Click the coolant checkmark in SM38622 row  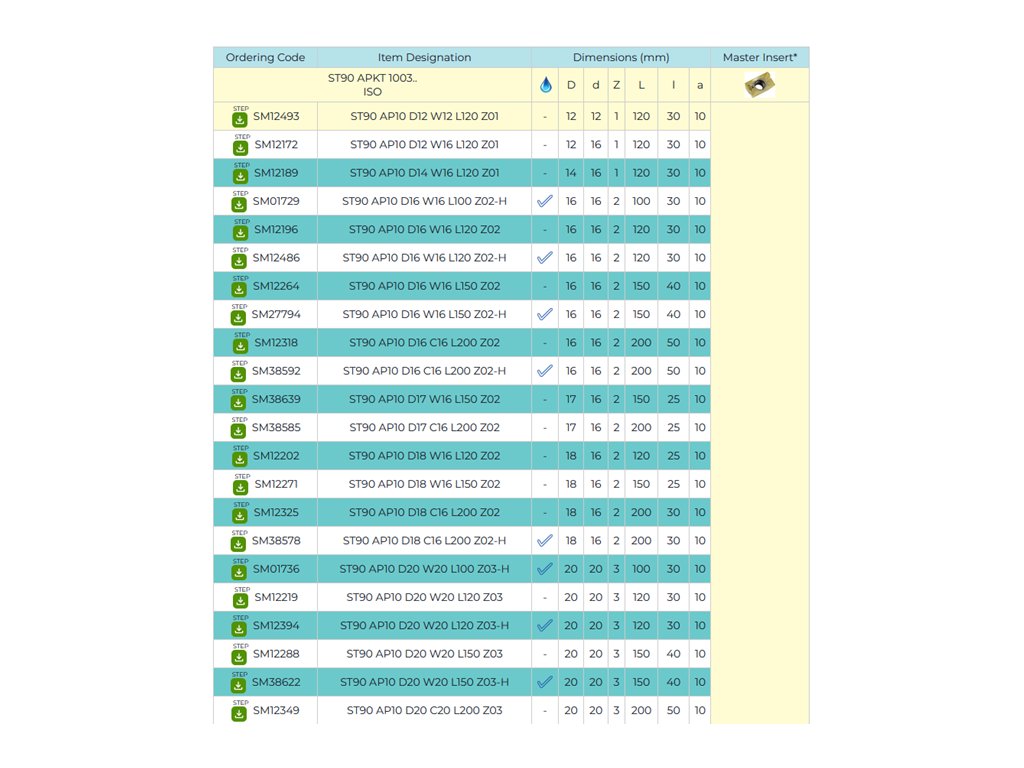pyautogui.click(x=545, y=682)
